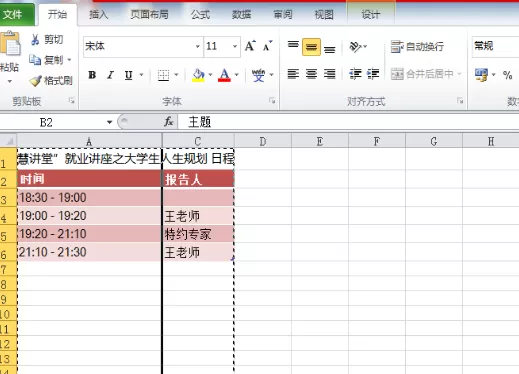The width and height of the screenshot is (519, 374).
Task: Align text left
Action: coord(293,74)
